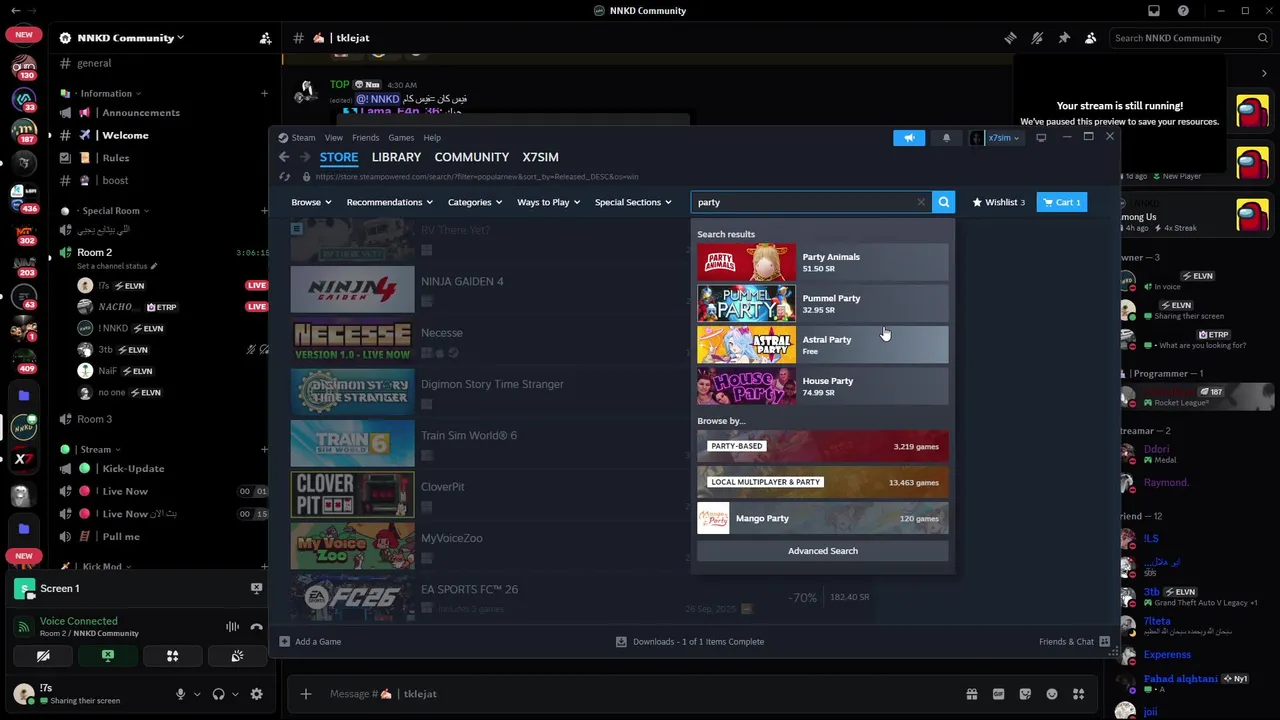Open Steam notifications bell

tap(946, 138)
